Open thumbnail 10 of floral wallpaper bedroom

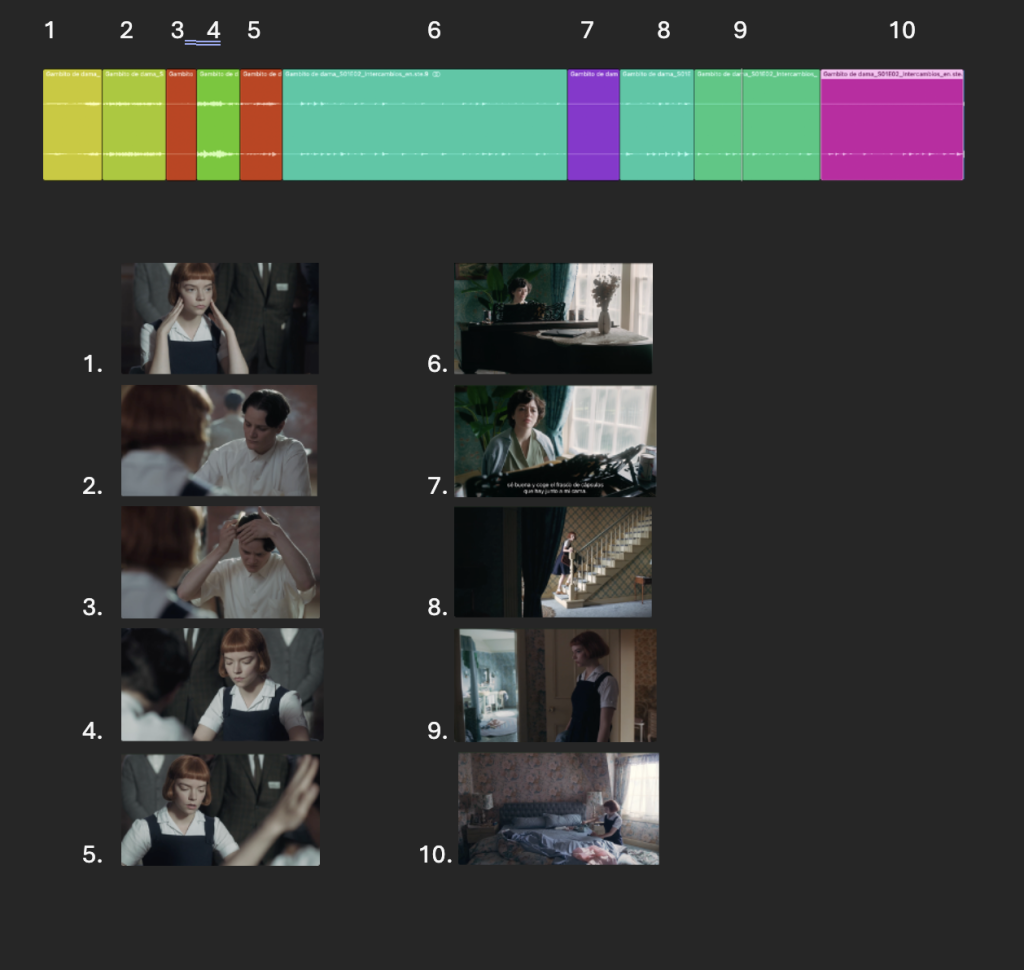(558, 809)
